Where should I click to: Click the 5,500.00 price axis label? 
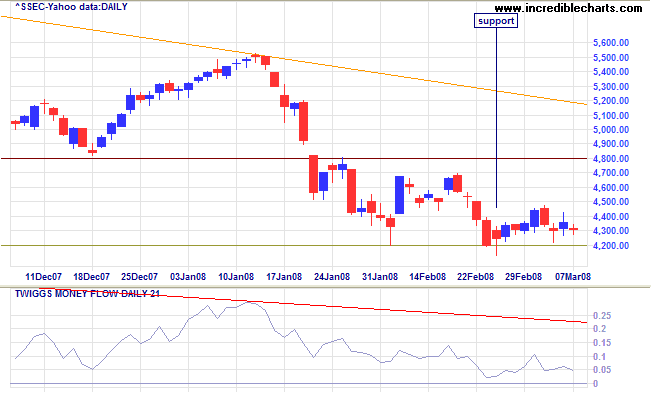coord(611,57)
